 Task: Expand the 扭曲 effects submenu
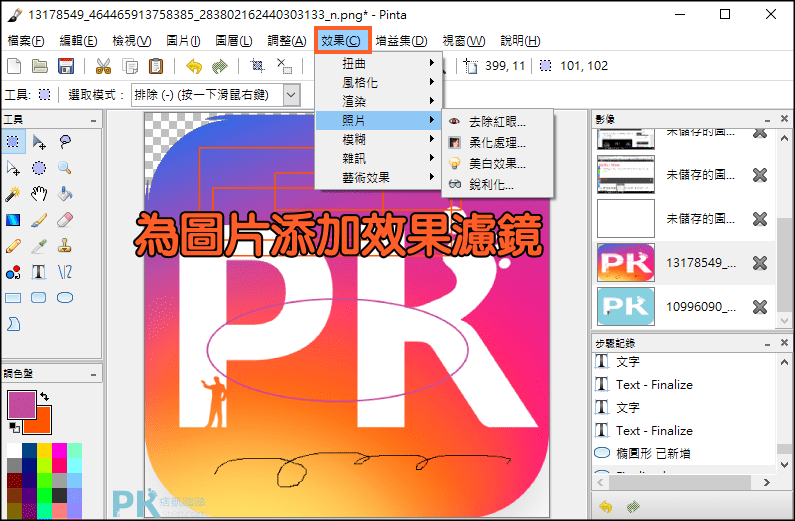pyautogui.click(x=378, y=63)
